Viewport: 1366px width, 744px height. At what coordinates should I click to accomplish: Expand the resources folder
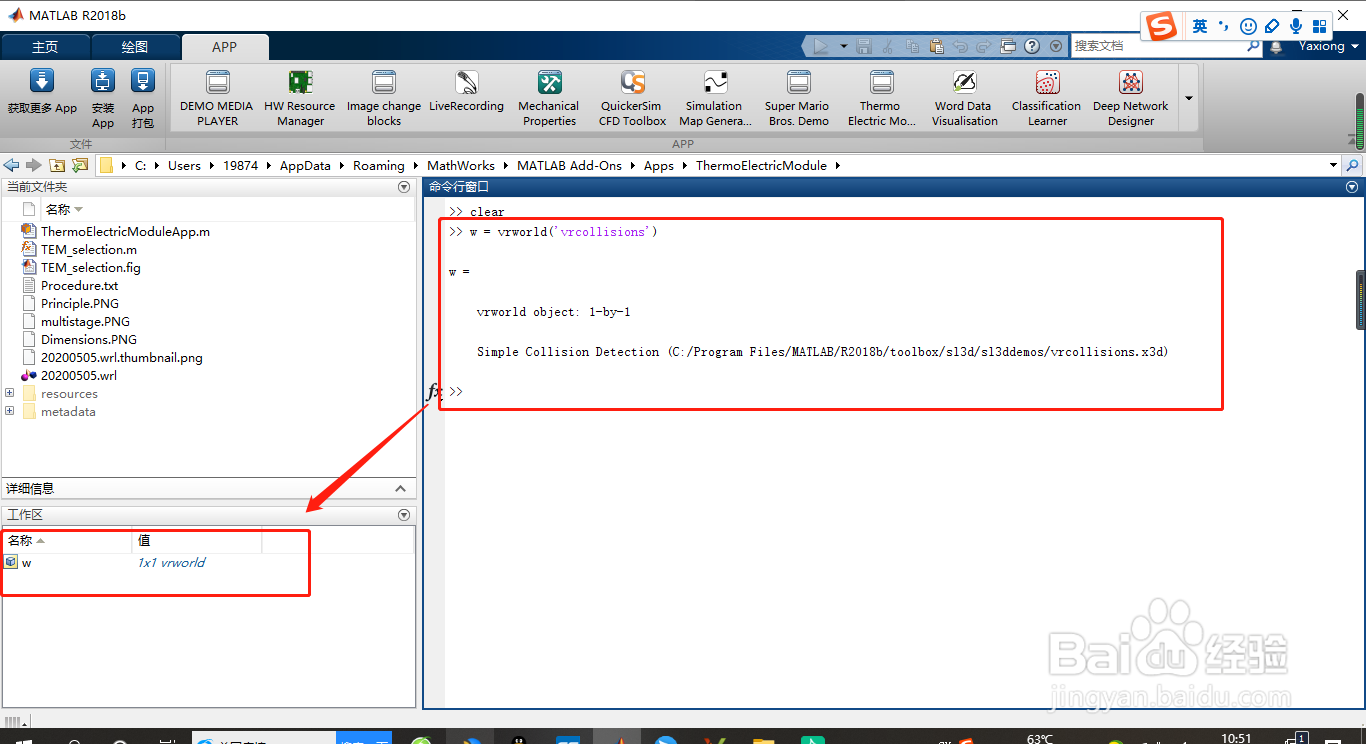[10, 393]
